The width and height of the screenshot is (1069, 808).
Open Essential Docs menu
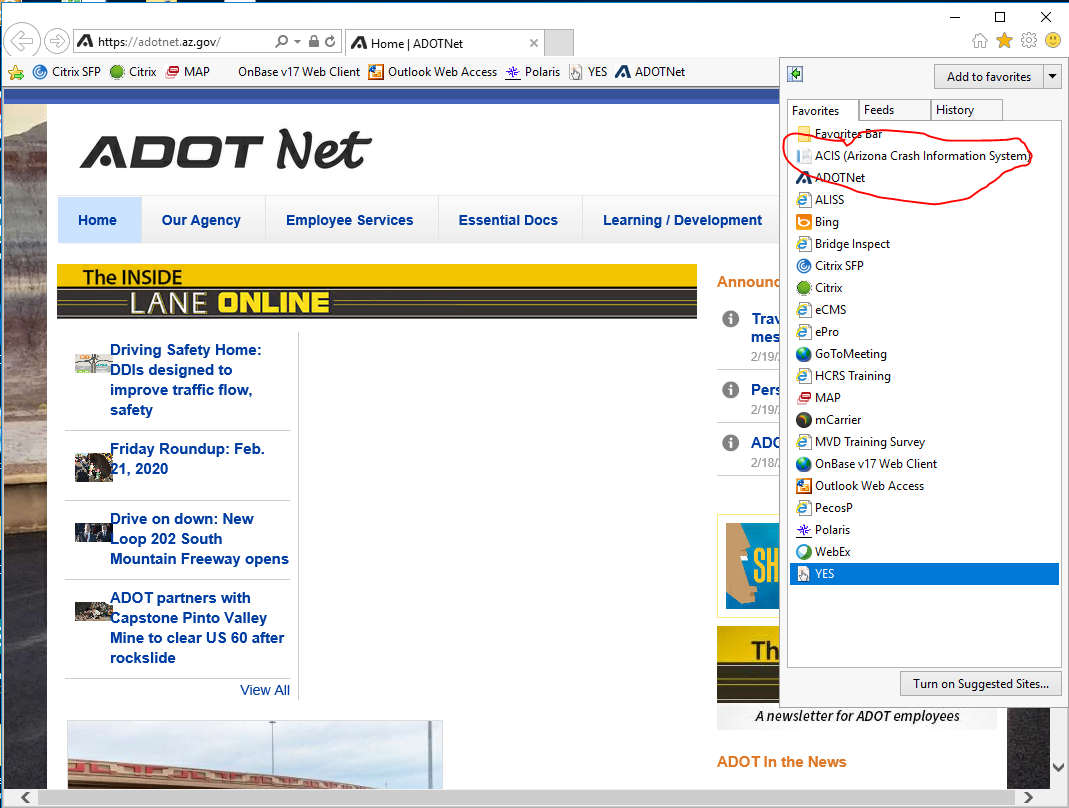[x=508, y=220]
